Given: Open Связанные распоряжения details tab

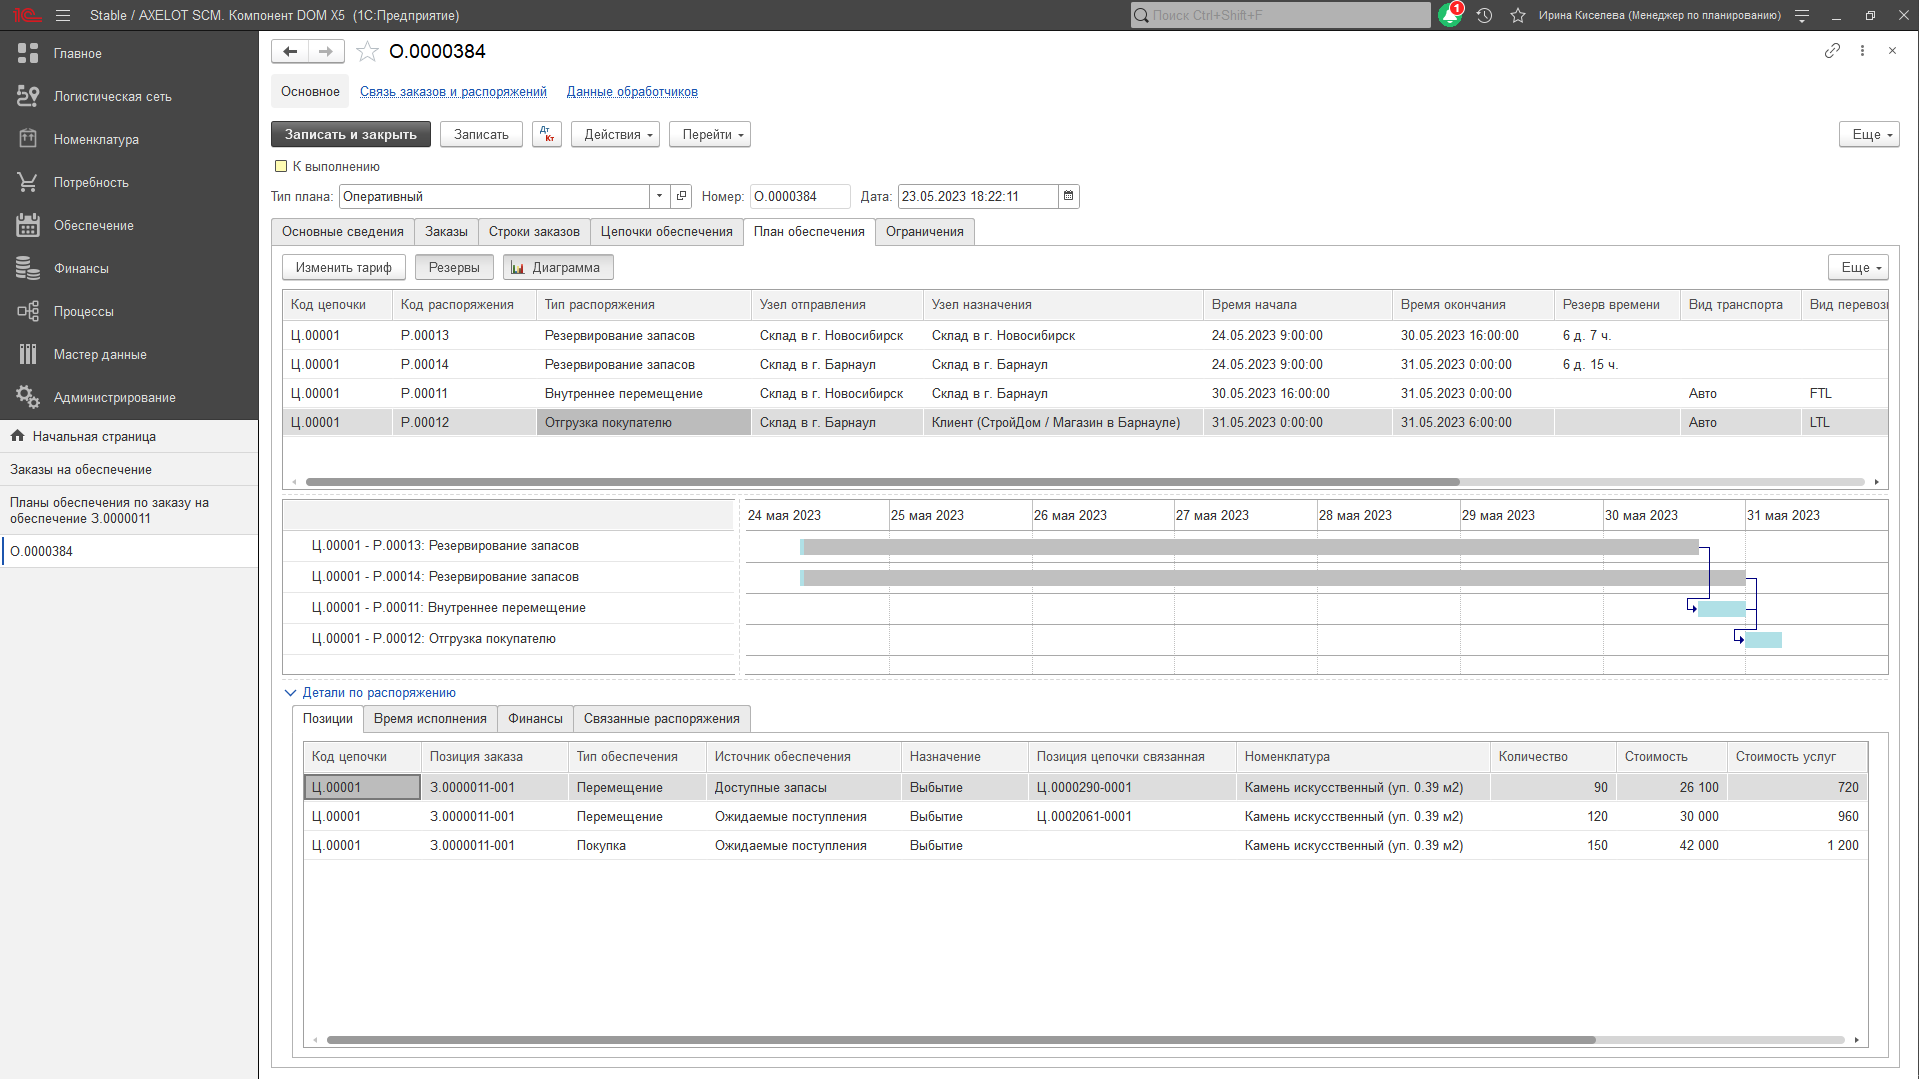Looking at the screenshot, I should click(x=662, y=718).
